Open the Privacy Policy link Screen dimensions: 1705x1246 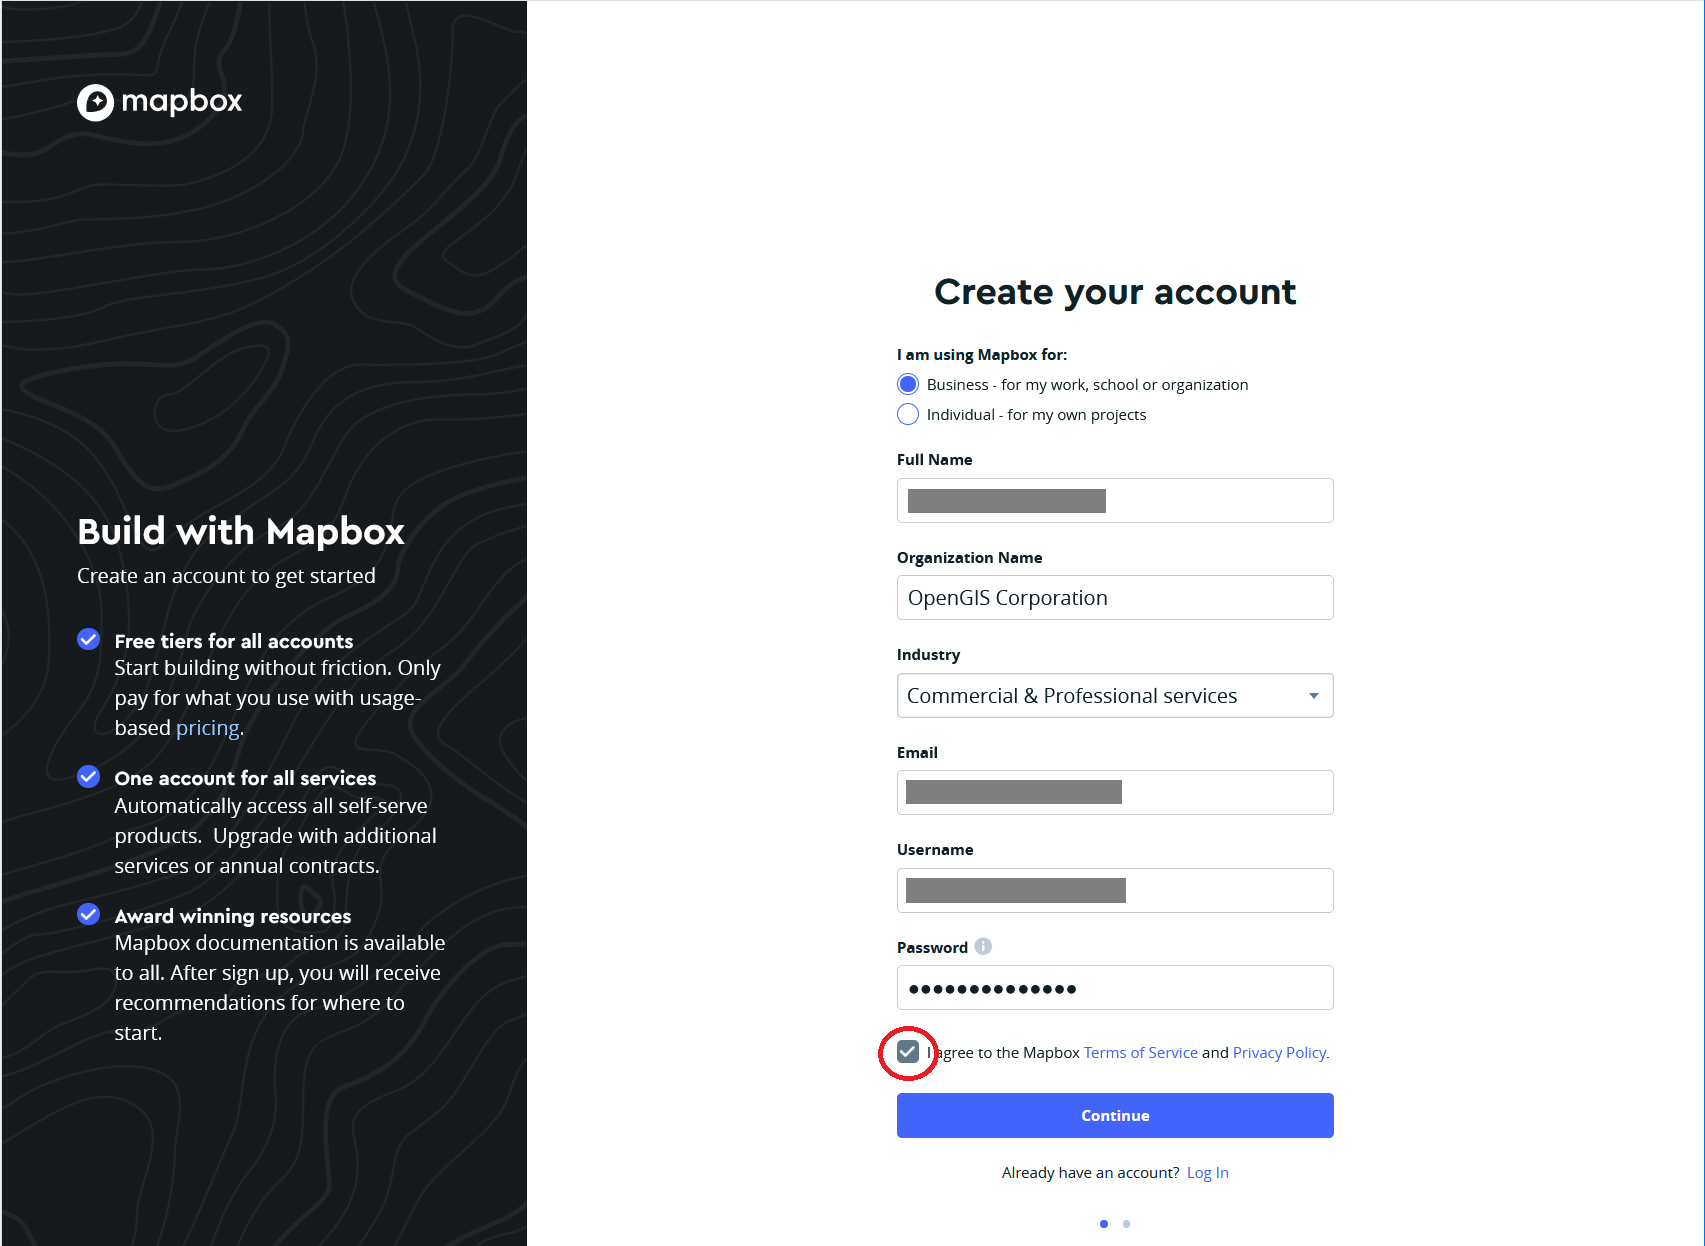1280,1053
